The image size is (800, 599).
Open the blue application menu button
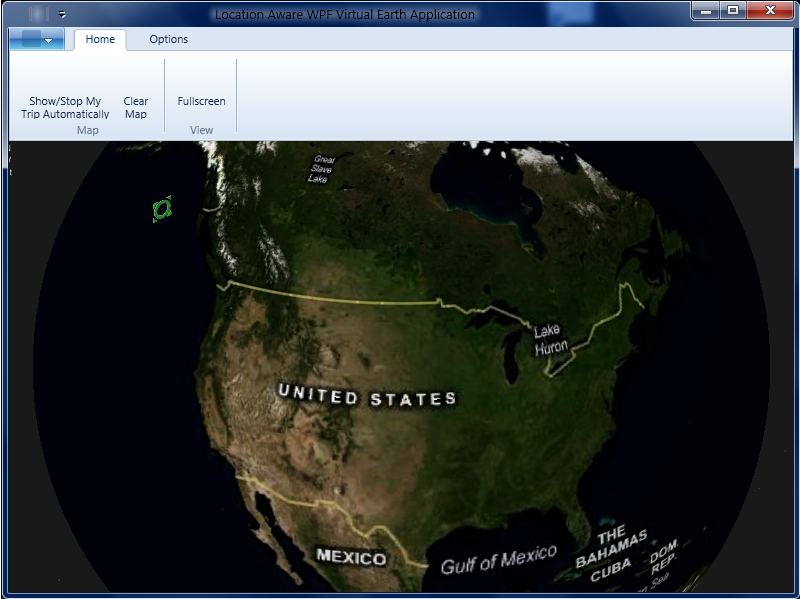(x=37, y=39)
